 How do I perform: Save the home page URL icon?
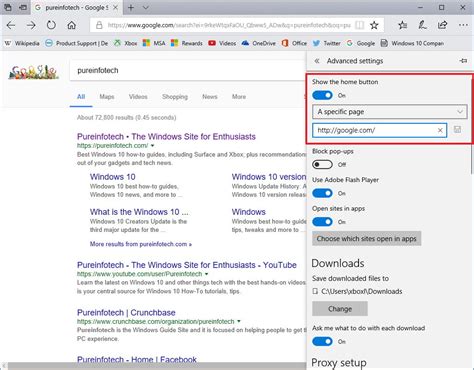[458, 130]
